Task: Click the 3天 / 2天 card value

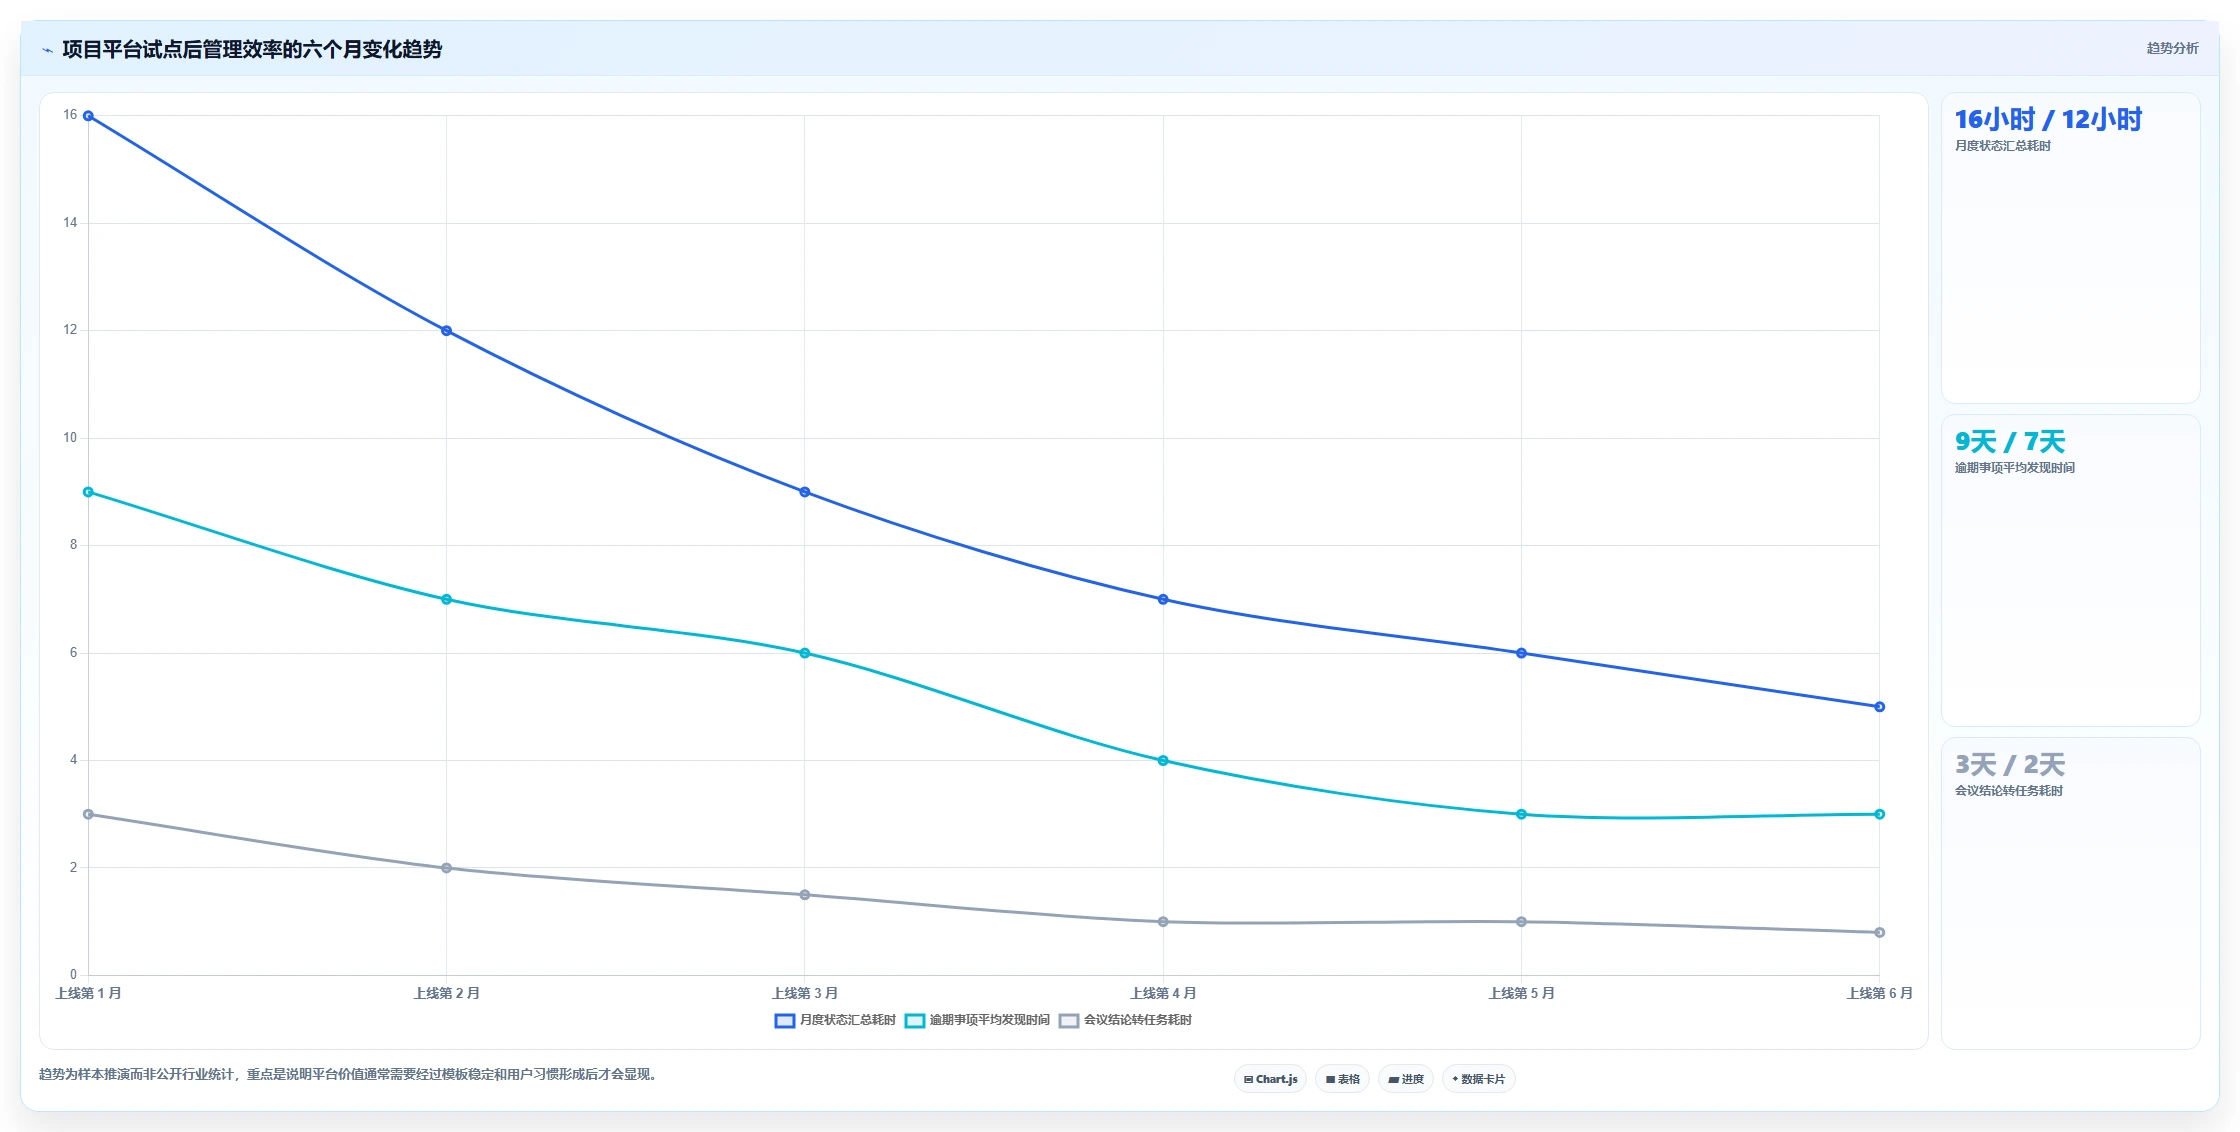Action: tap(2010, 765)
